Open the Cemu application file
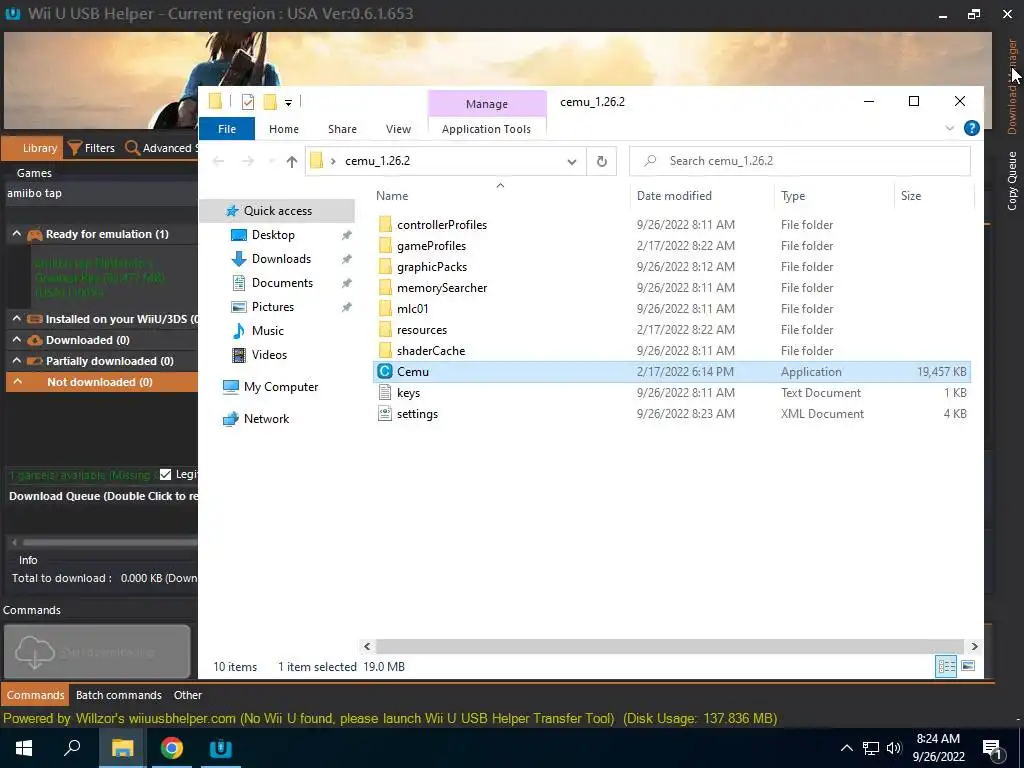This screenshot has height=768, width=1024. coord(671,372)
